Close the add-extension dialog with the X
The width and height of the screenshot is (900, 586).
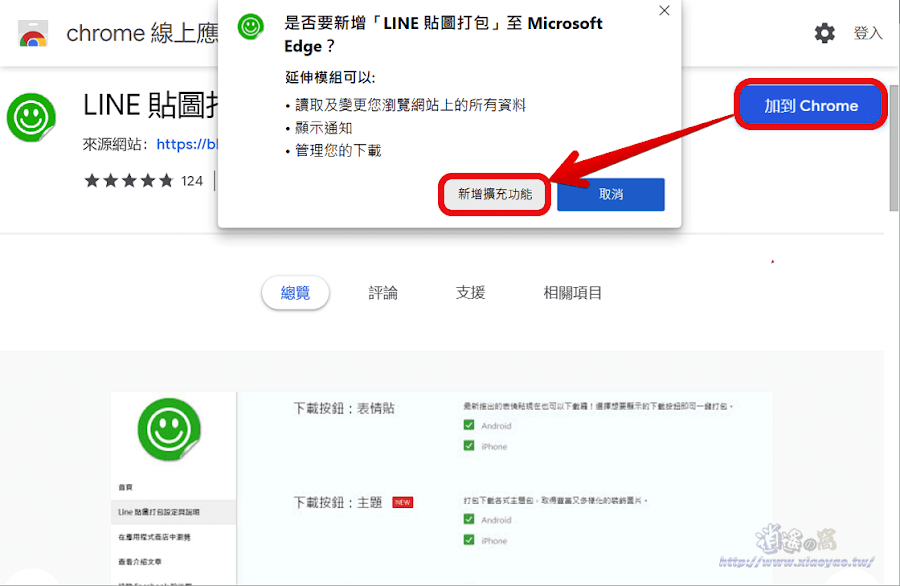click(x=664, y=10)
